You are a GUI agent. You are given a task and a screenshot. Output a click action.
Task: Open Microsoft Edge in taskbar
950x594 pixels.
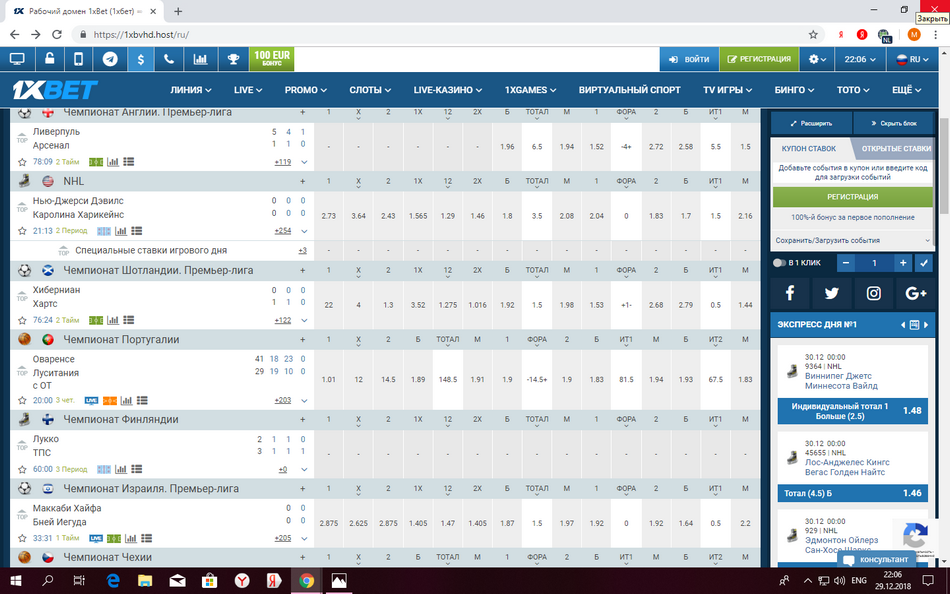point(113,581)
